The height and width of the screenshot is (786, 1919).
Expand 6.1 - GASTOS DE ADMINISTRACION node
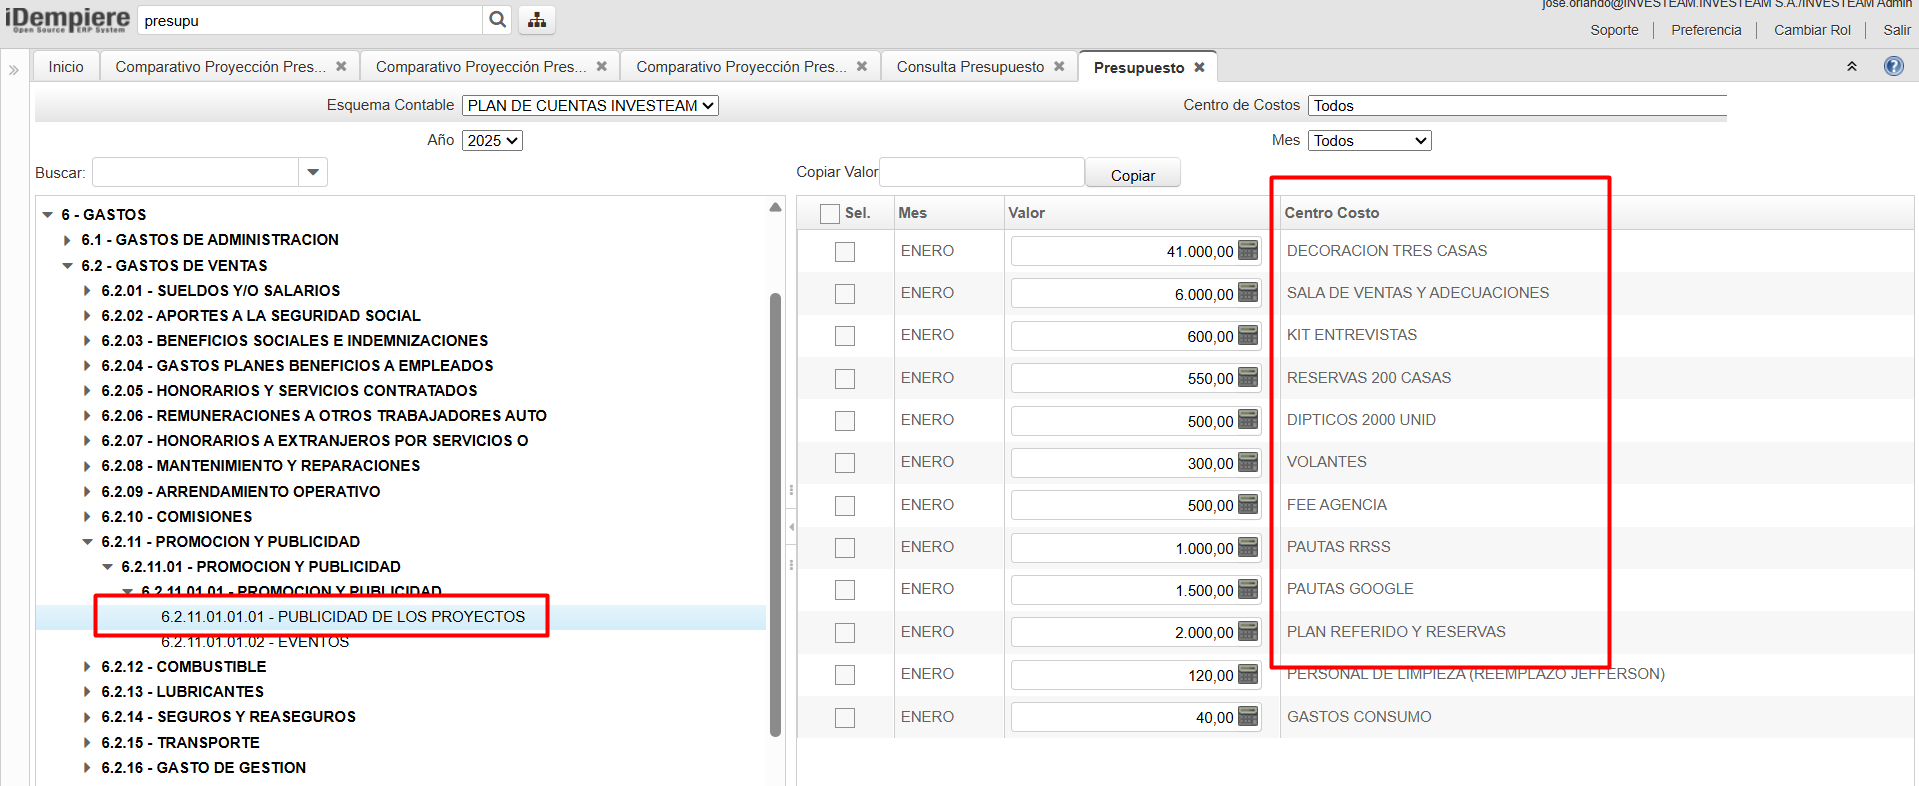[67, 240]
